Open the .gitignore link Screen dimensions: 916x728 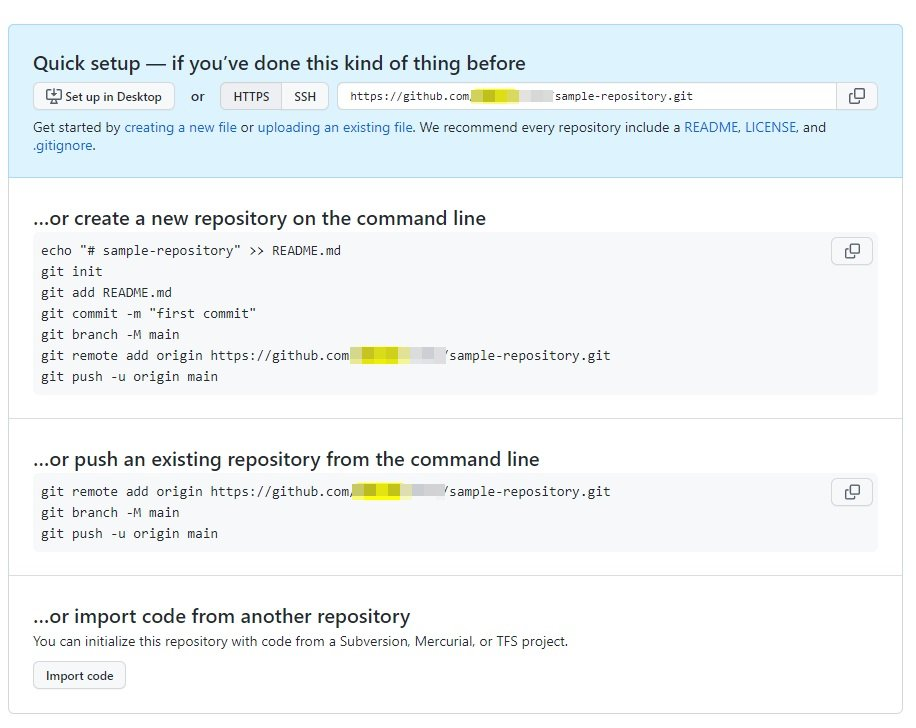tap(62, 146)
